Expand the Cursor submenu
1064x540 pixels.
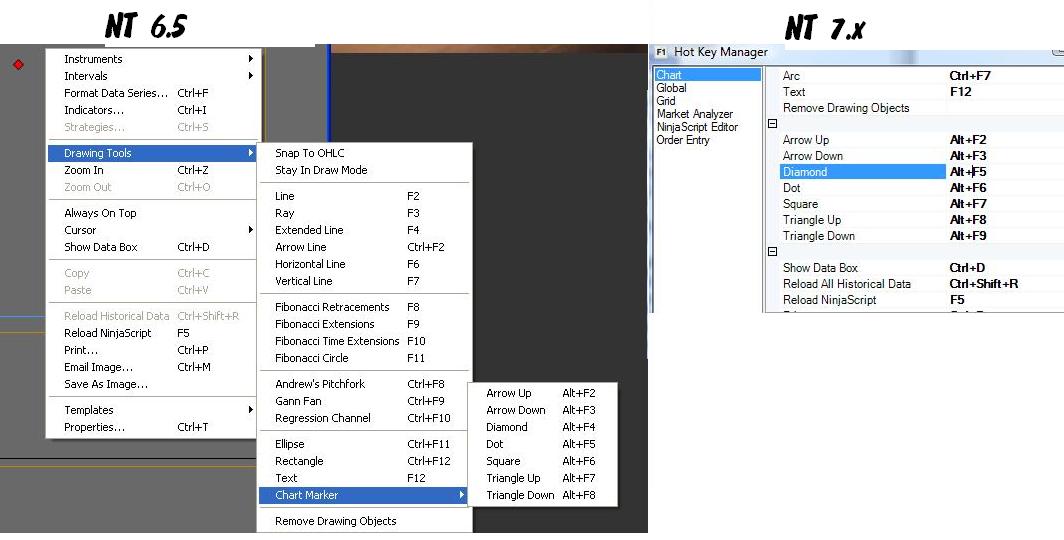[x=155, y=230]
